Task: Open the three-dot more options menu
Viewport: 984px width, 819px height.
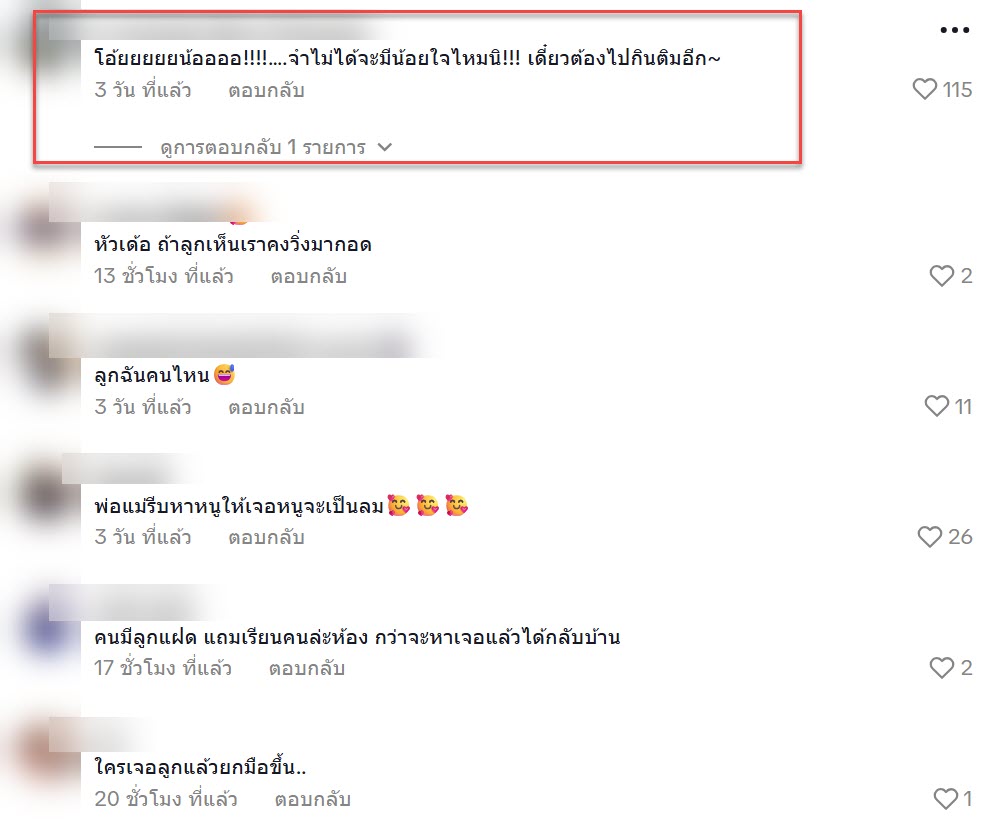Action: pos(955,29)
